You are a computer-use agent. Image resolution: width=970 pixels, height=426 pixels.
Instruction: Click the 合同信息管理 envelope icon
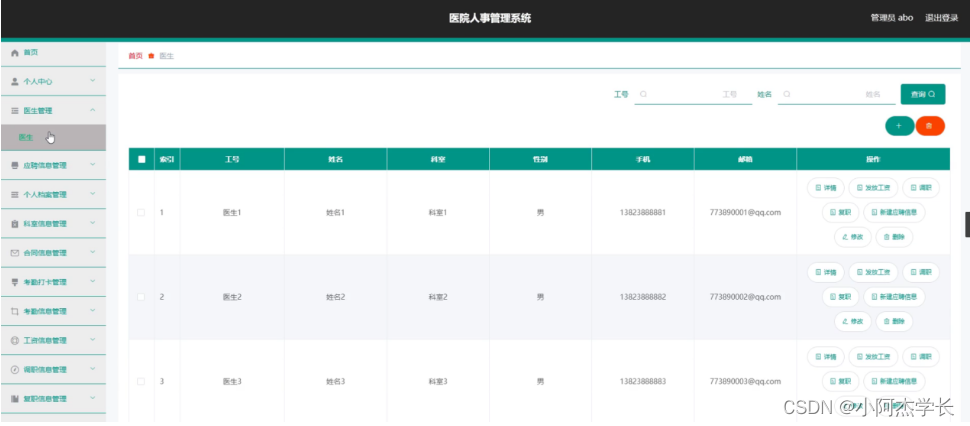point(15,253)
